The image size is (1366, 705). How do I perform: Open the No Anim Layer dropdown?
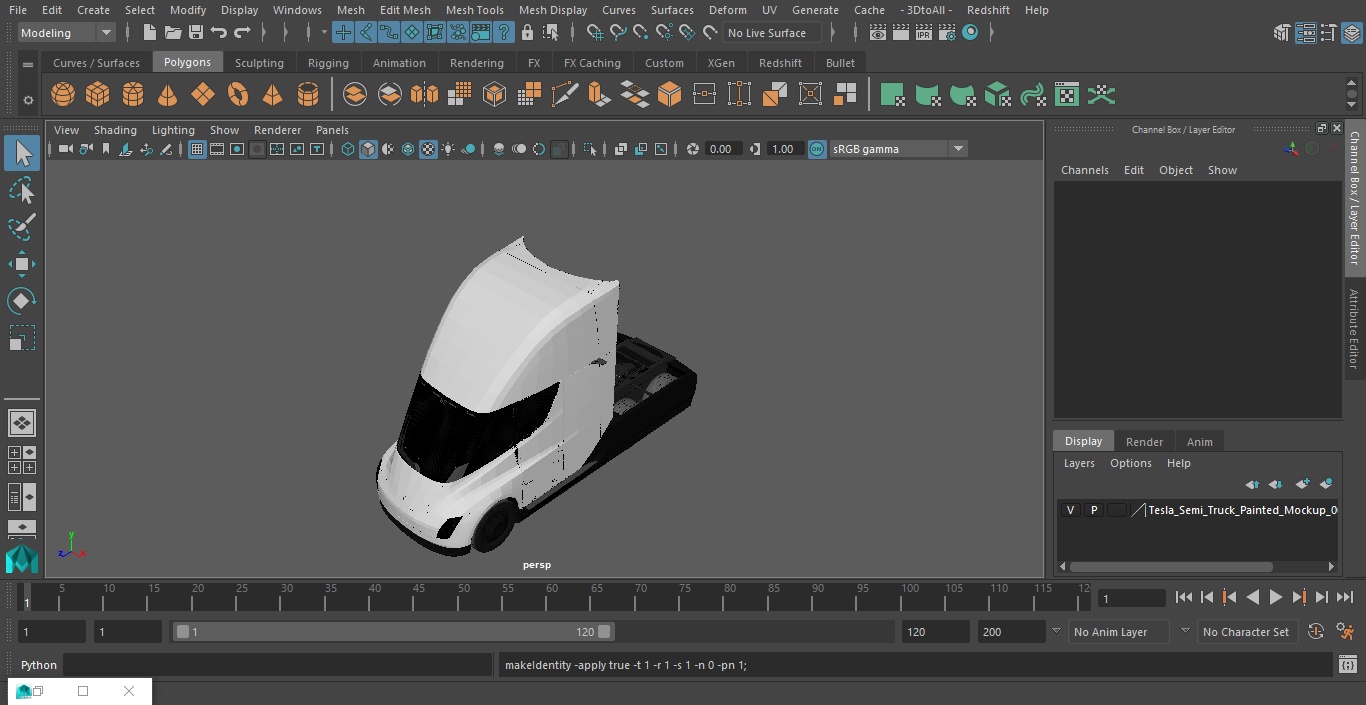click(1119, 632)
